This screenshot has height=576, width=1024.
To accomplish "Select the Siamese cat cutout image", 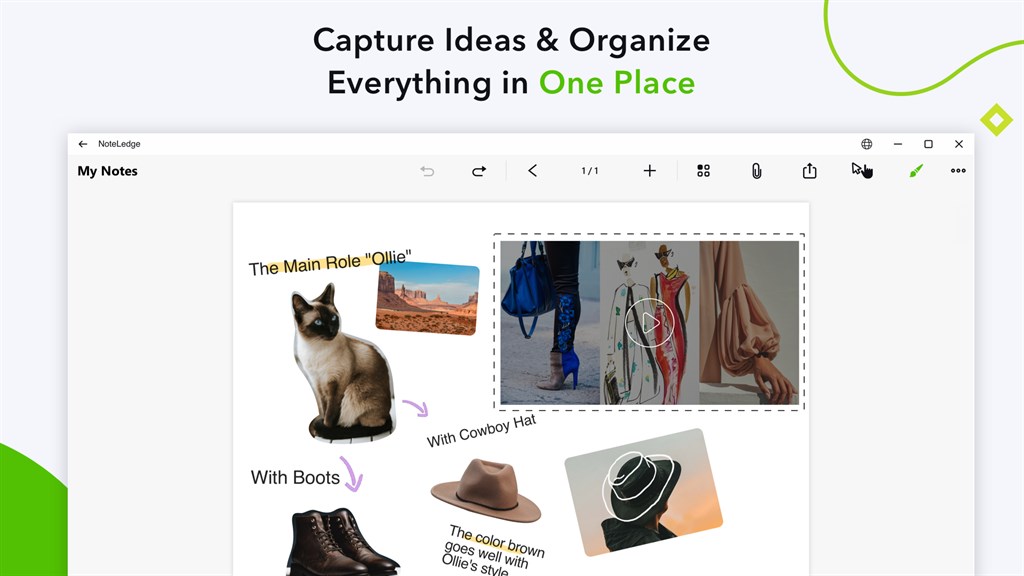I will pyautogui.click(x=342, y=364).
